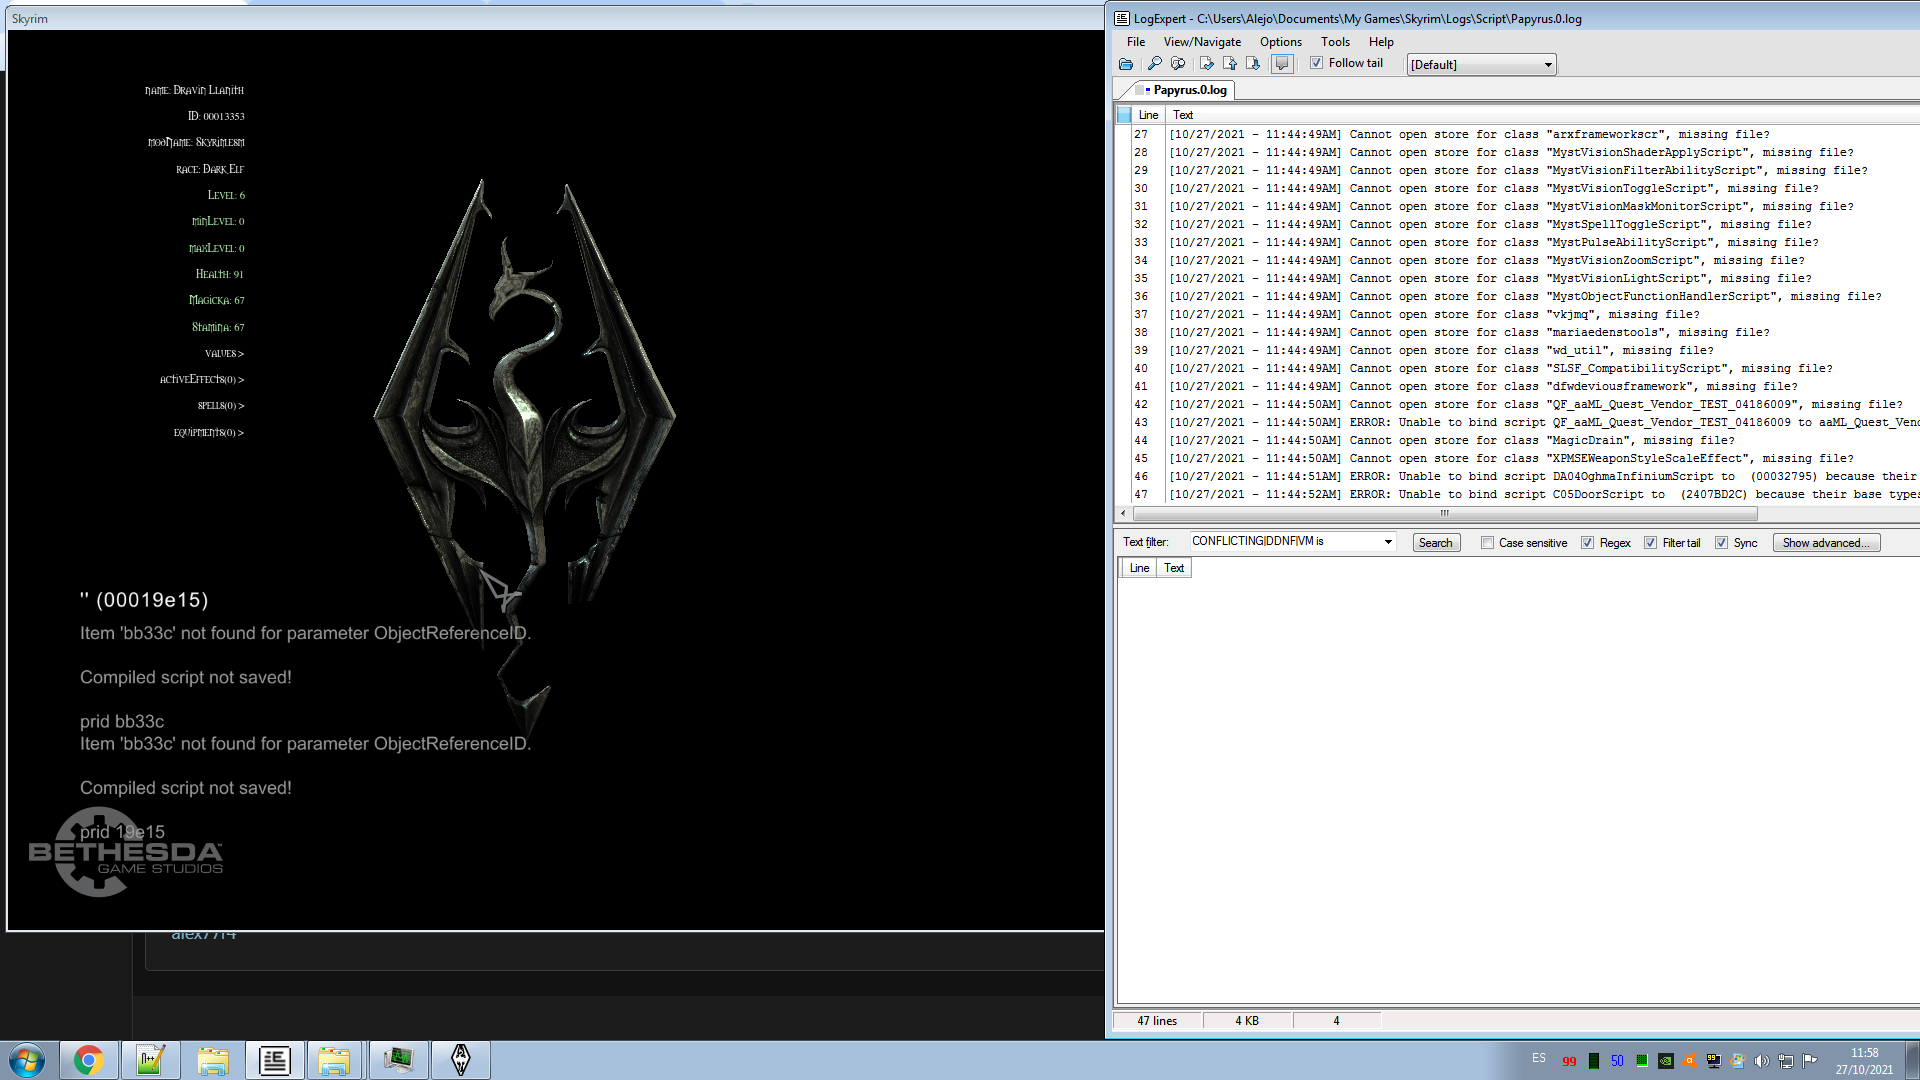Click the network connection tray icon
Image resolution: width=1920 pixels, height=1080 pixels.
click(1786, 1061)
